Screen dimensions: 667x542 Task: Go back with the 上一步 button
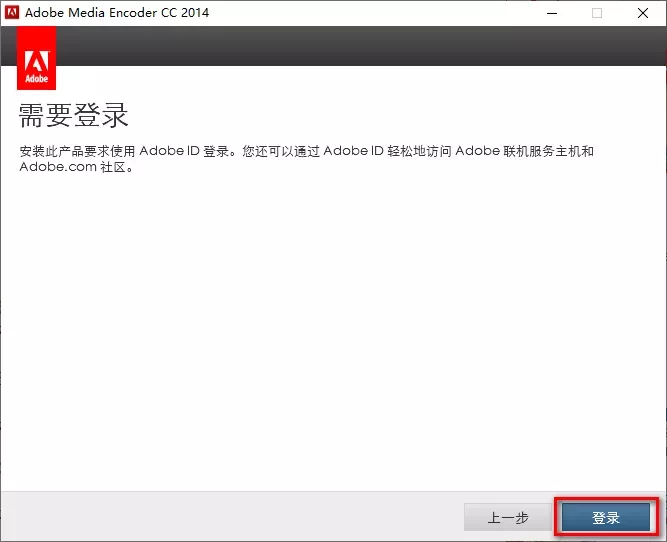508,518
